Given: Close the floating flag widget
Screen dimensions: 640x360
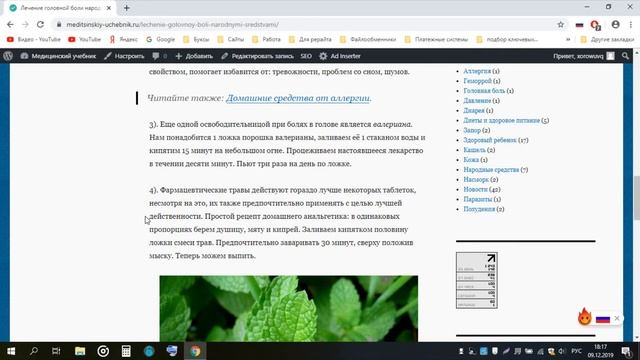Looking at the screenshot, I should (617, 318).
